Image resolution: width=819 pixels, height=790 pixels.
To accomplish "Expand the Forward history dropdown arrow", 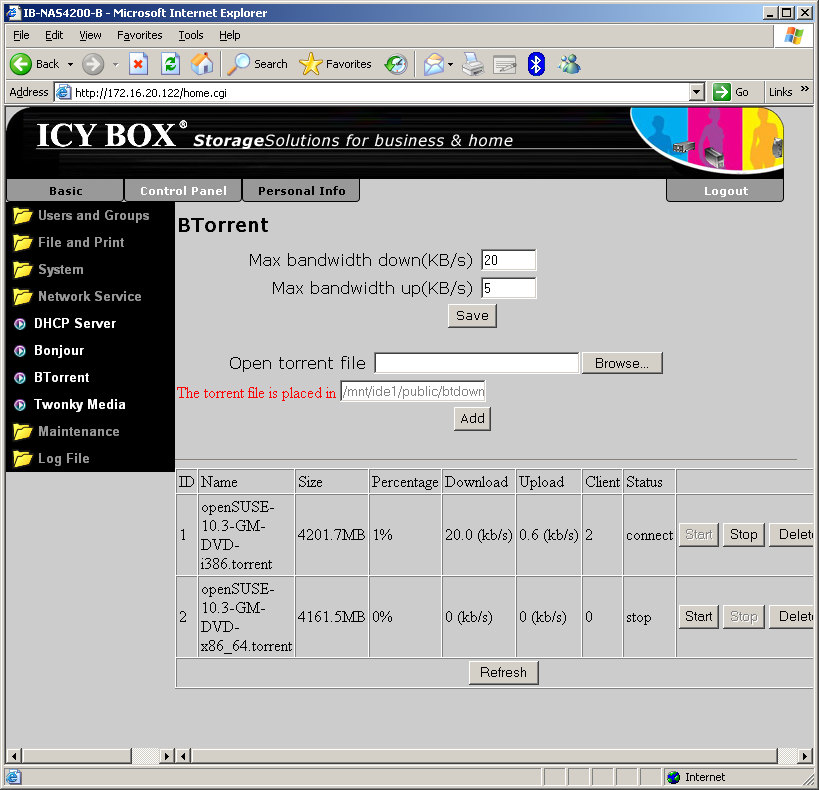I will (115, 65).
